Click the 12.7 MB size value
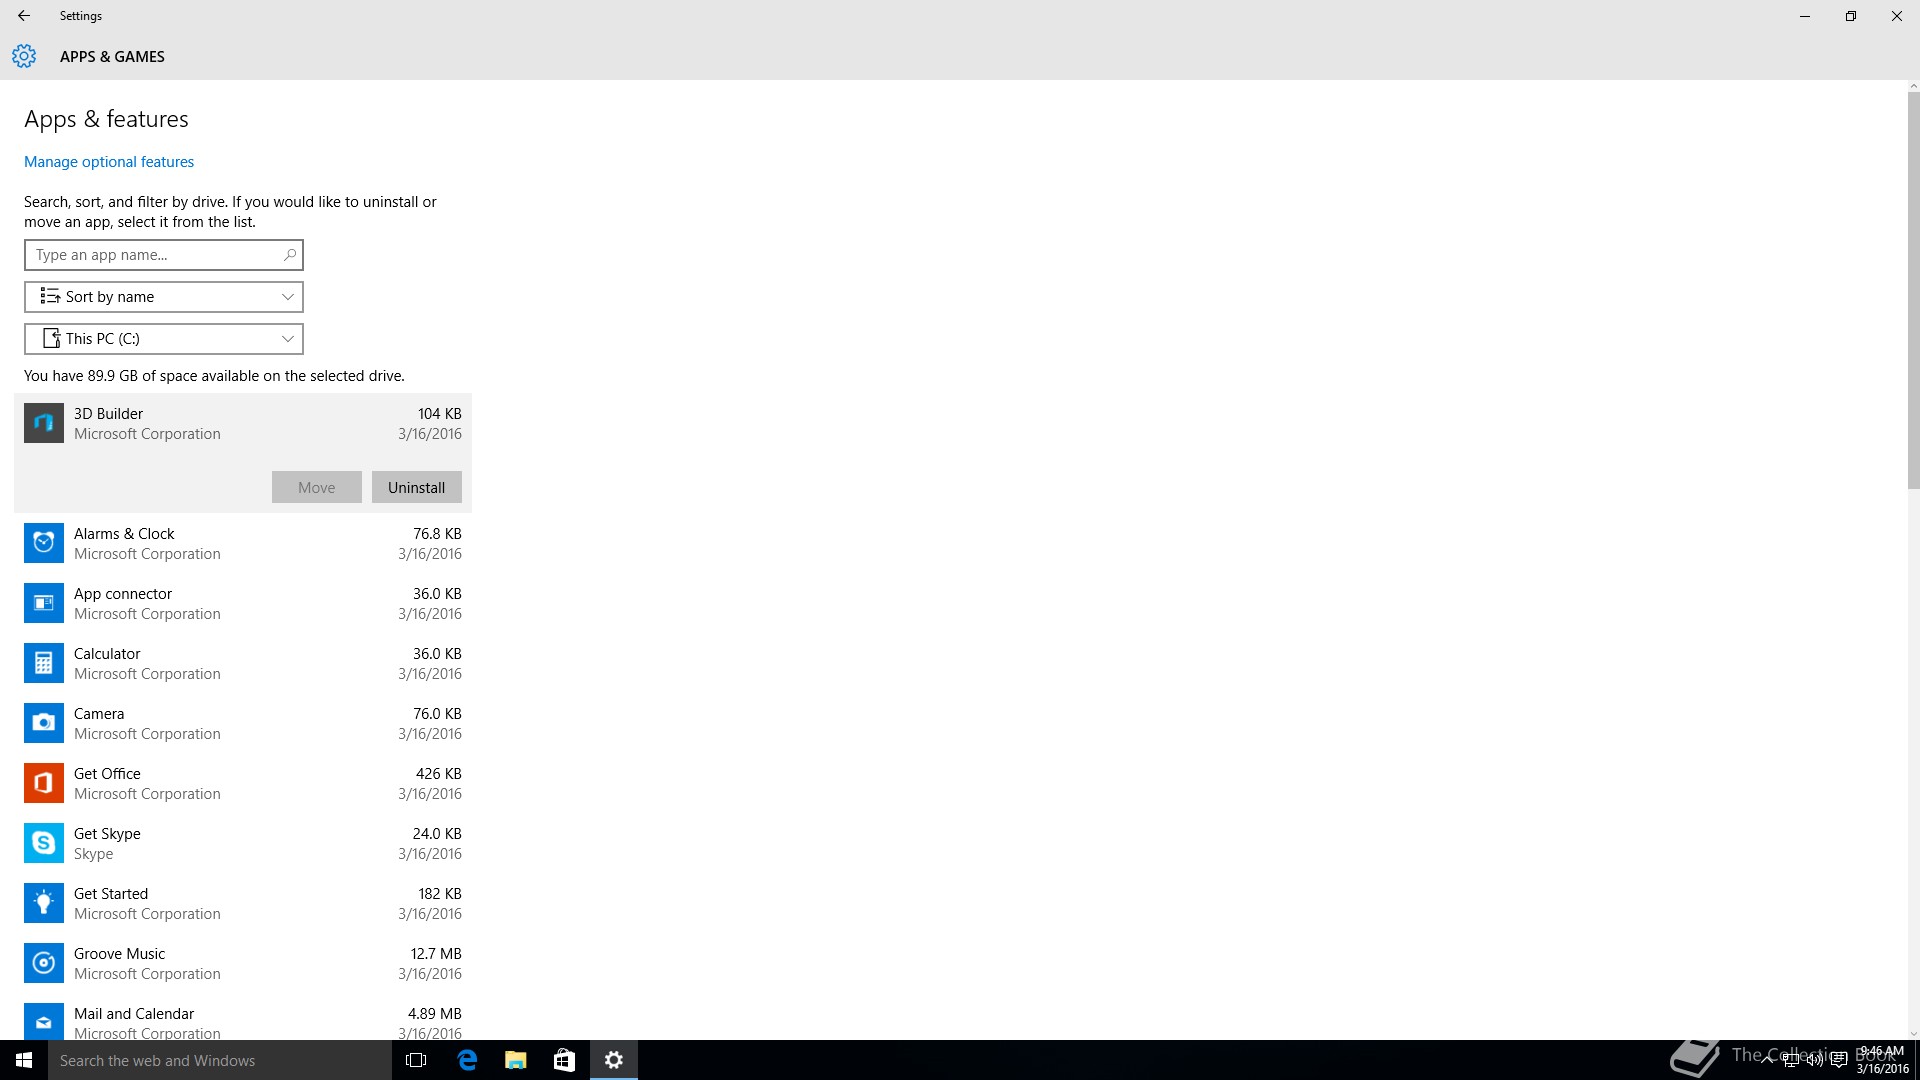This screenshot has height=1080, width=1920. pos(436,954)
